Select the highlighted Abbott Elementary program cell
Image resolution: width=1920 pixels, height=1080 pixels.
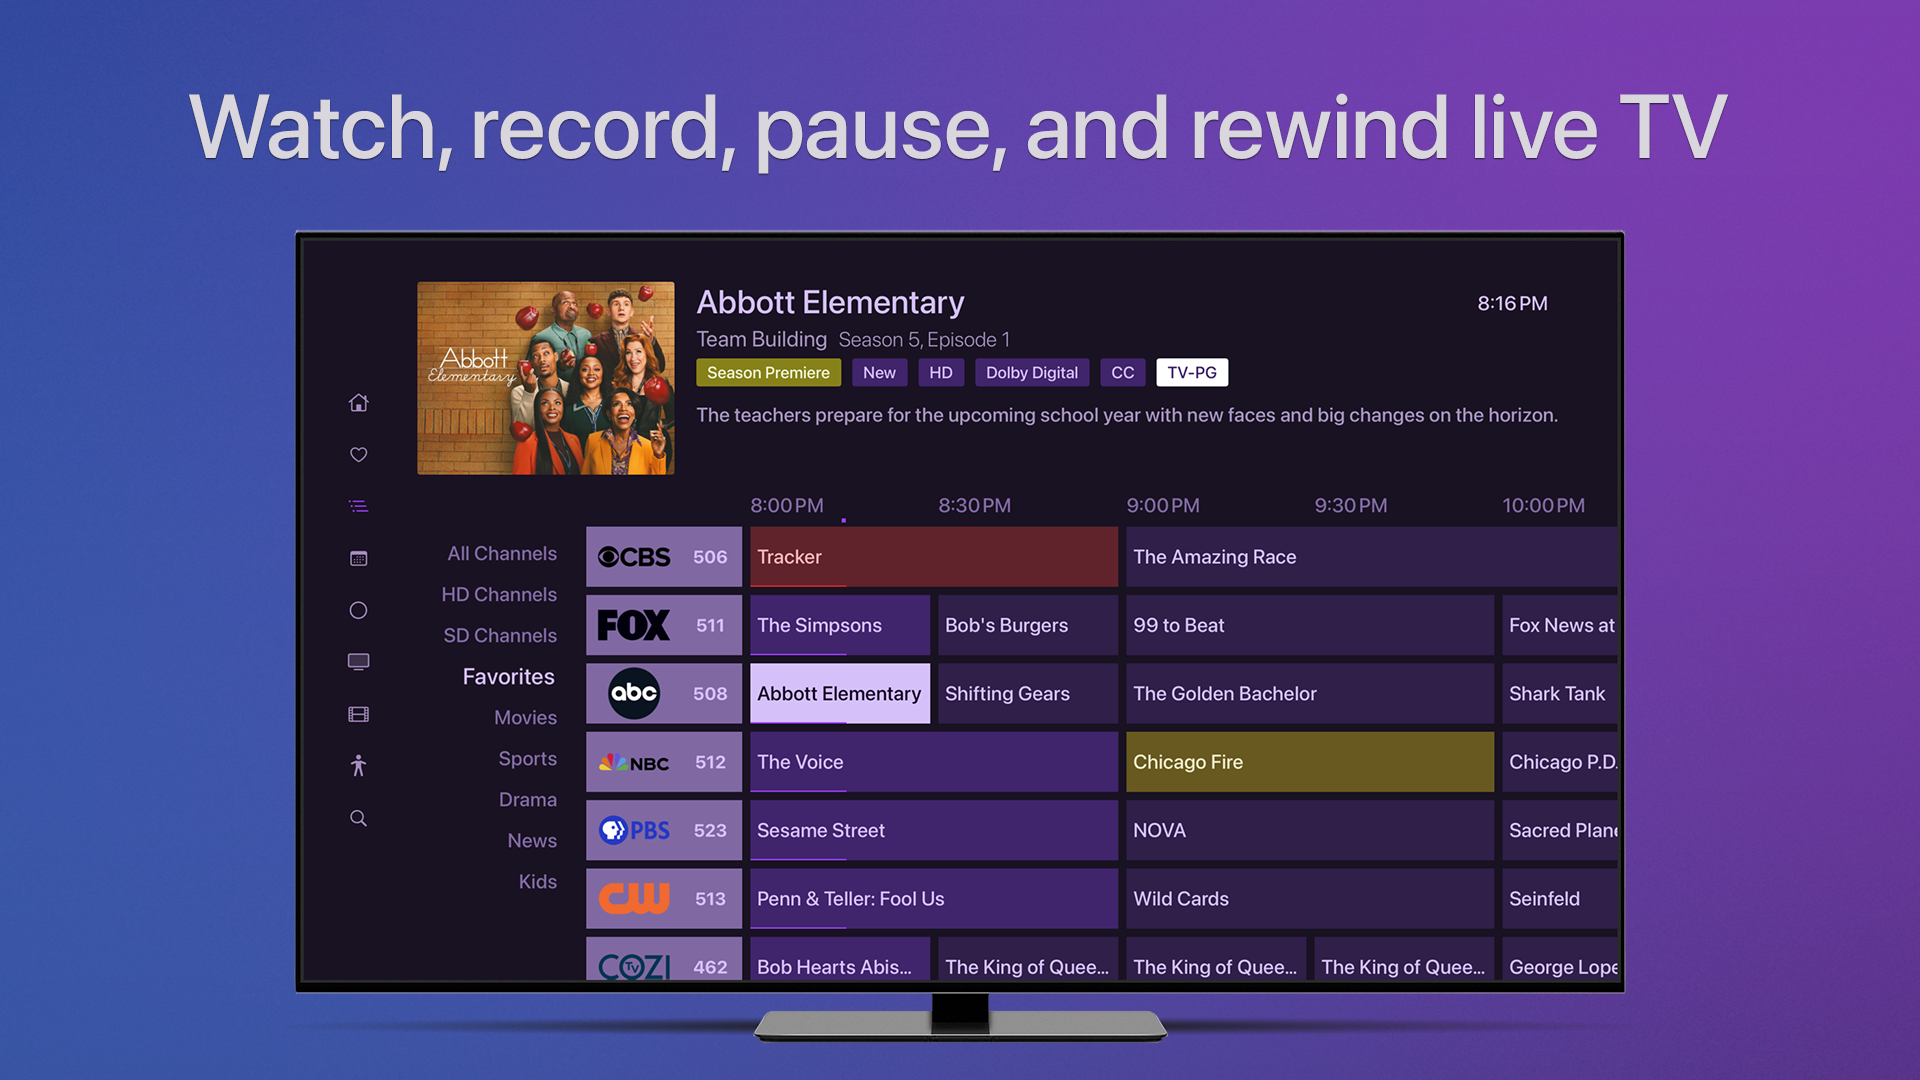pos(840,693)
